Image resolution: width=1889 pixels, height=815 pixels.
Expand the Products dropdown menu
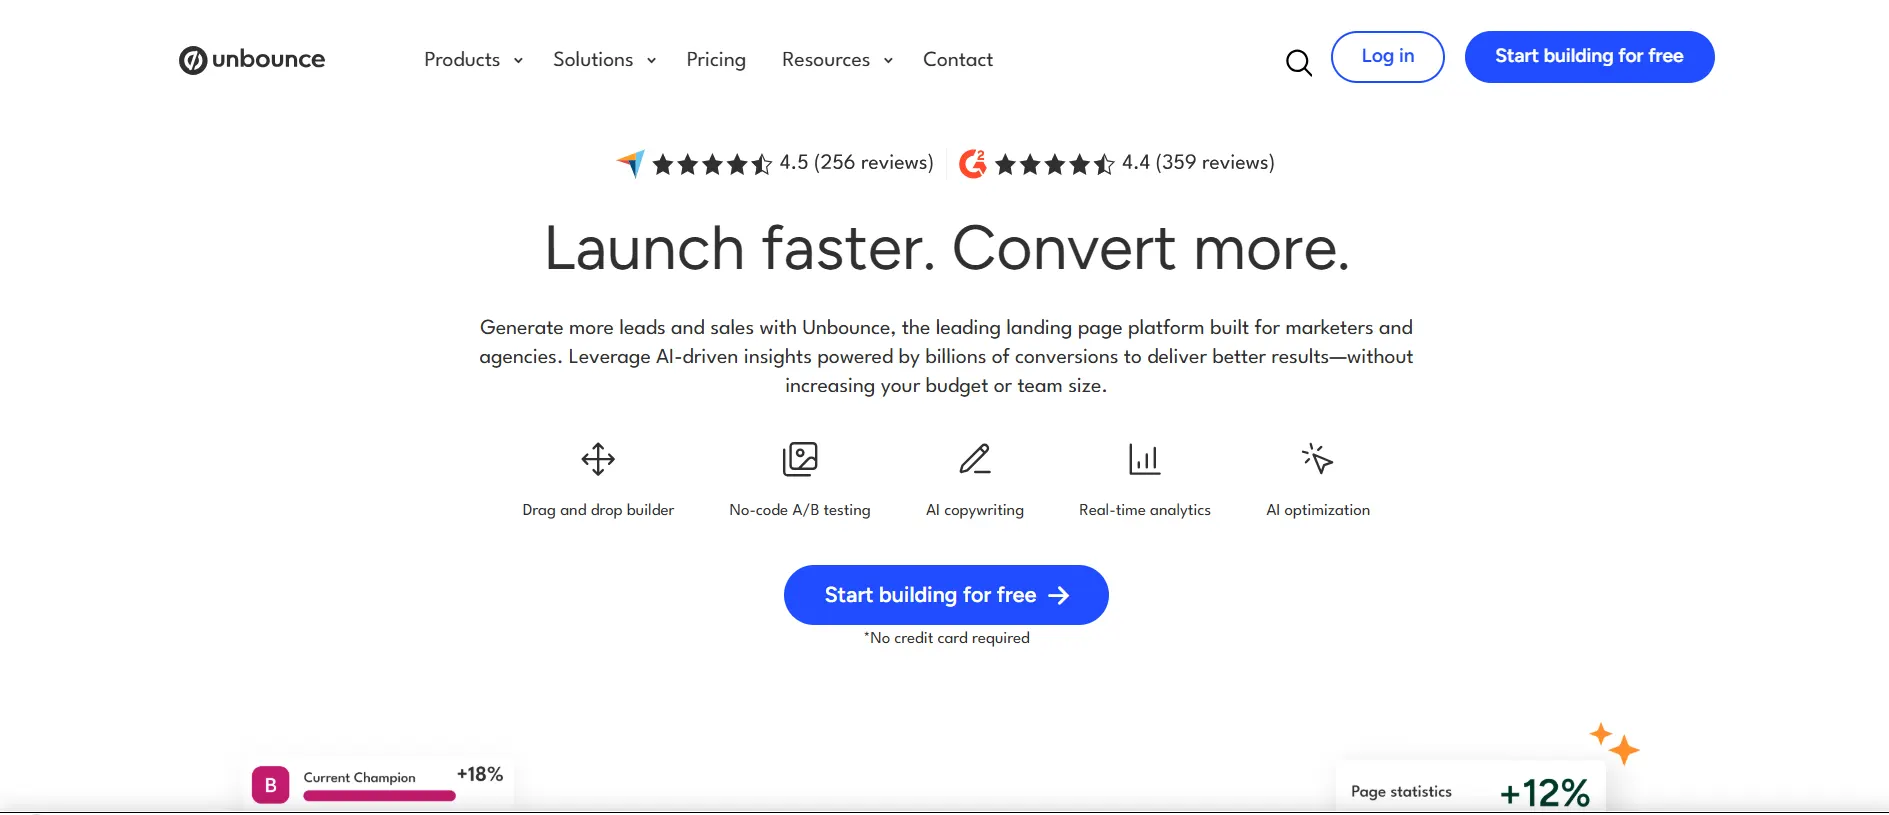point(474,60)
